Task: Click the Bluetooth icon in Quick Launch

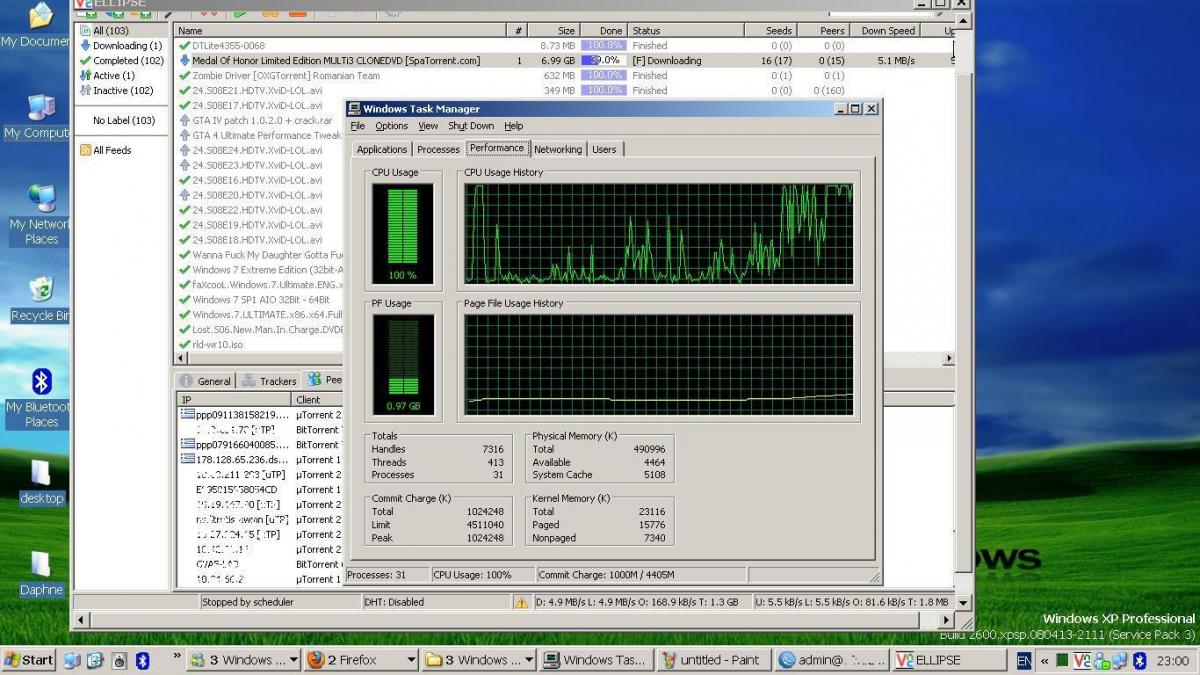Action: coord(142,660)
